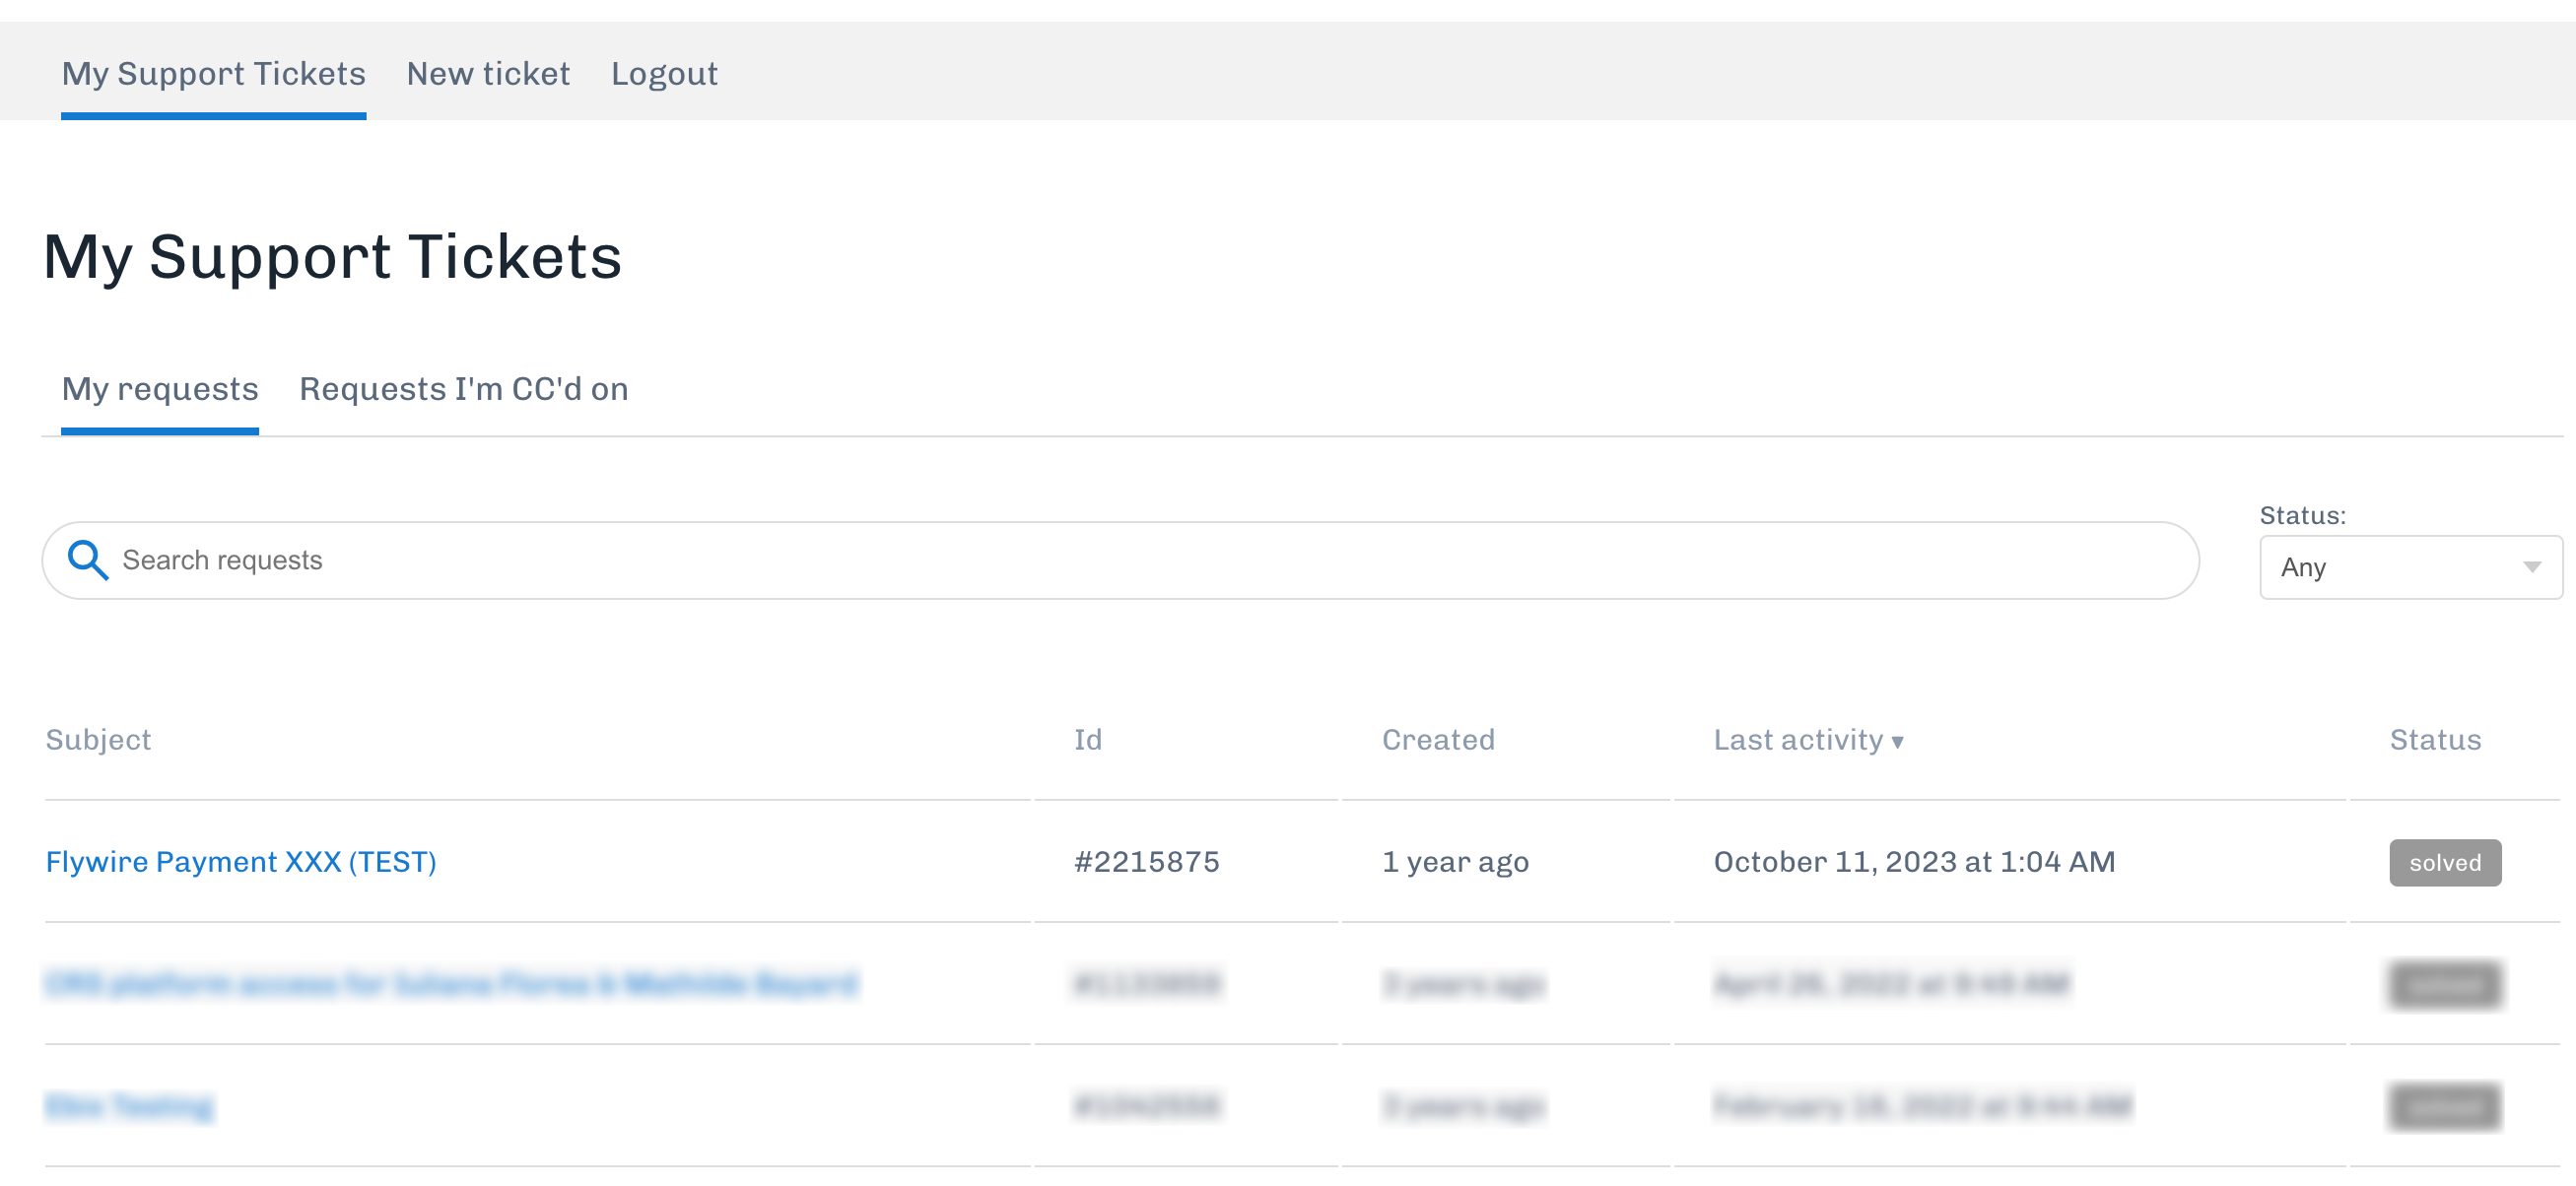This screenshot has height=1186, width=2576.
Task: Click ticket id #2215875
Action: pos(1146,862)
